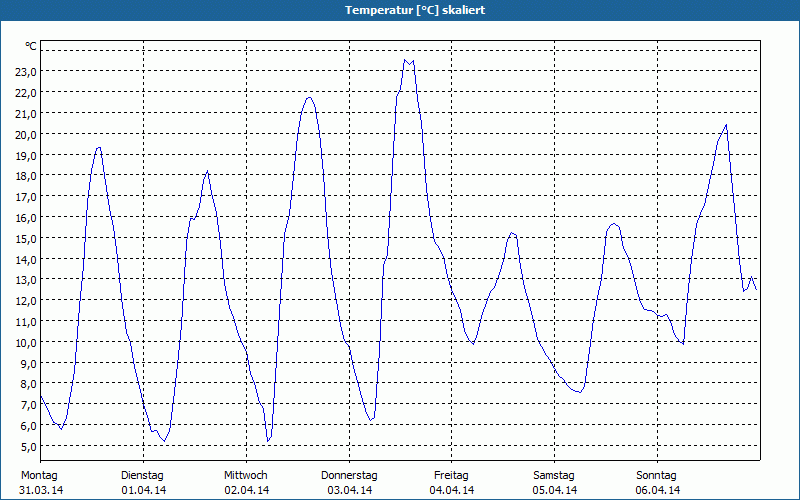Select the date 02.04.14
The height and width of the screenshot is (500, 800).
click(x=247, y=491)
